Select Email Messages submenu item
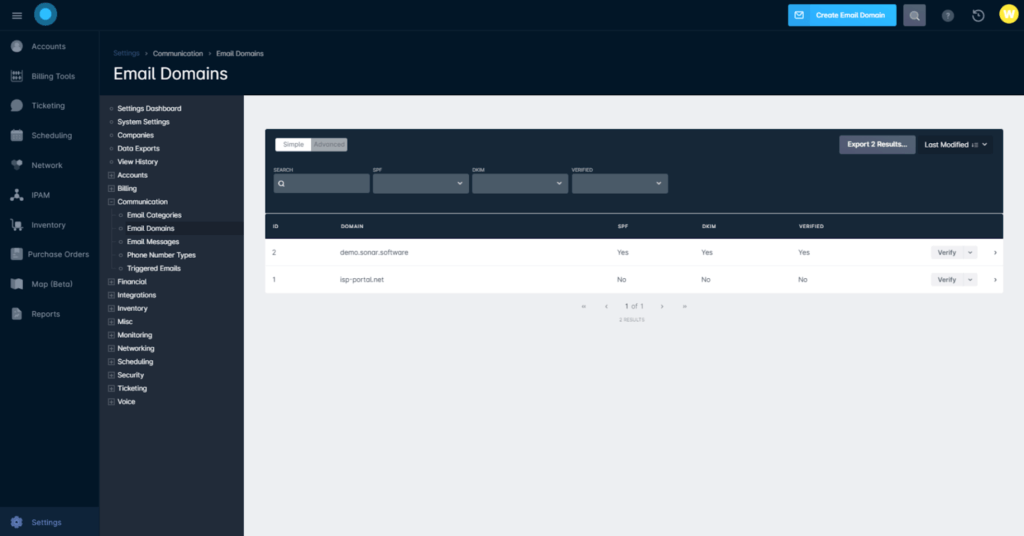 click(x=153, y=242)
